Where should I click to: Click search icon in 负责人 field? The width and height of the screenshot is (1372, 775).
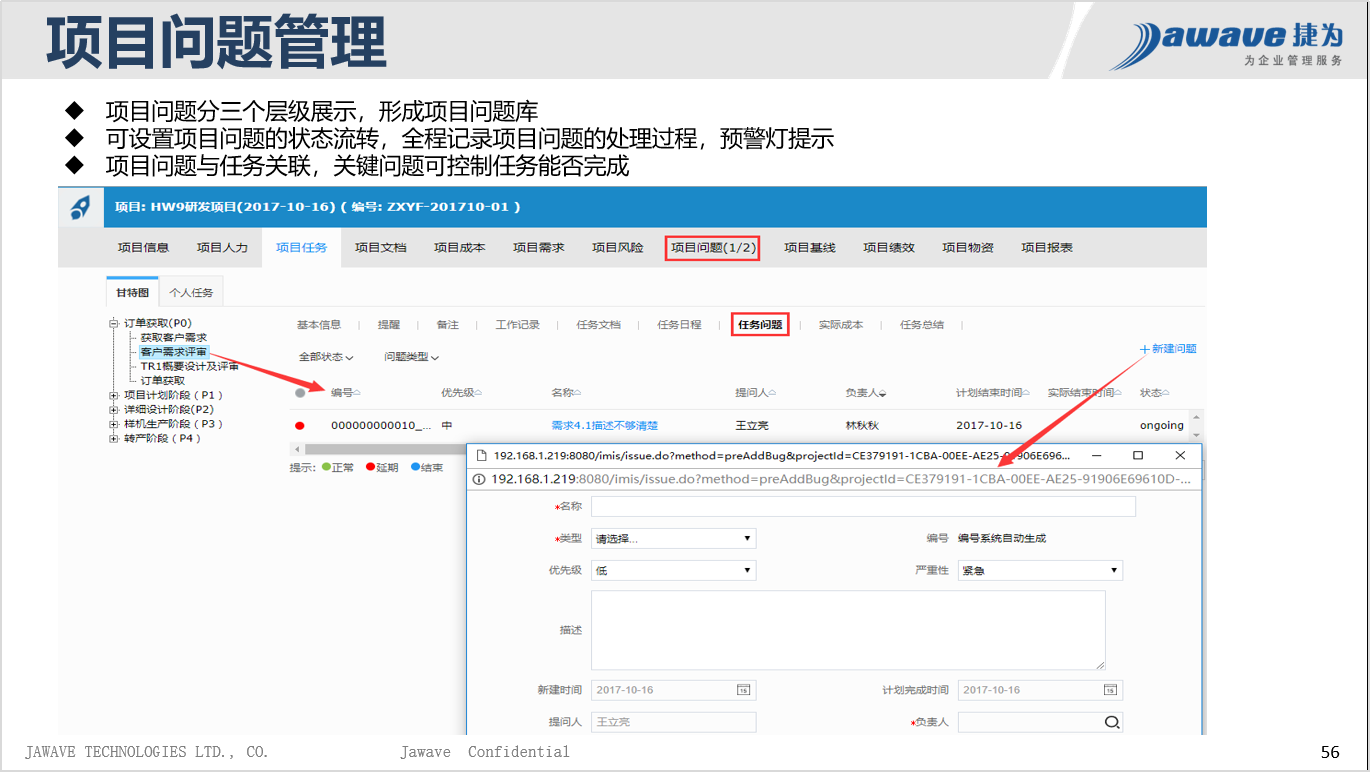point(1111,722)
